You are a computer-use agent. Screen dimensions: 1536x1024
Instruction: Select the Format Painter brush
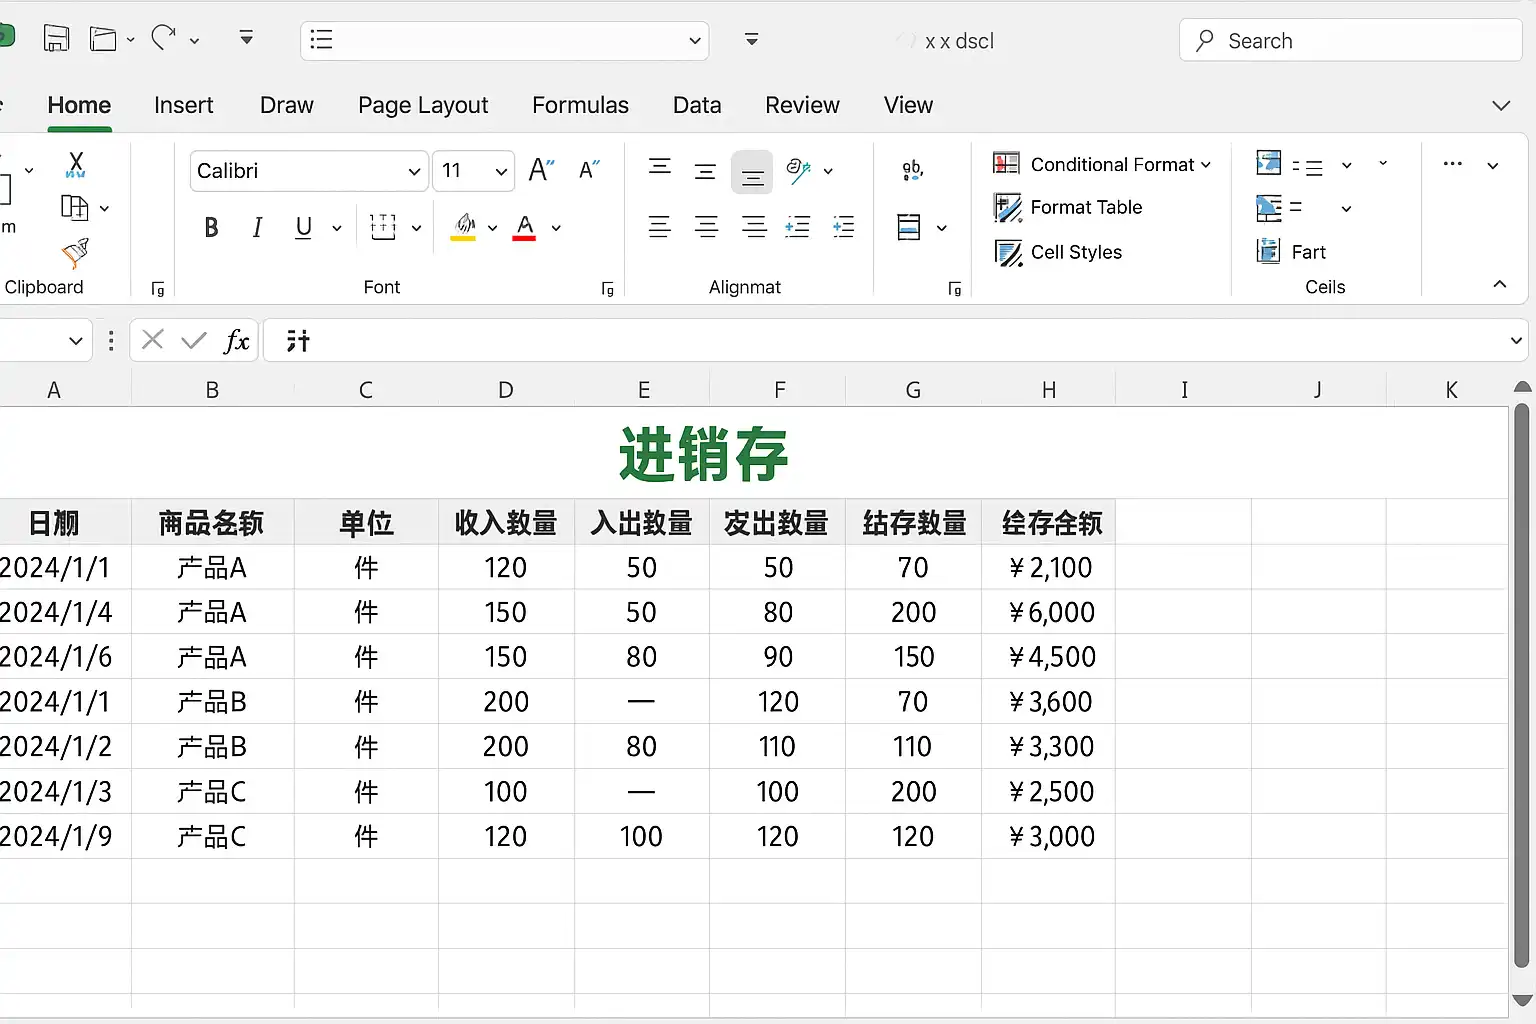[76, 253]
